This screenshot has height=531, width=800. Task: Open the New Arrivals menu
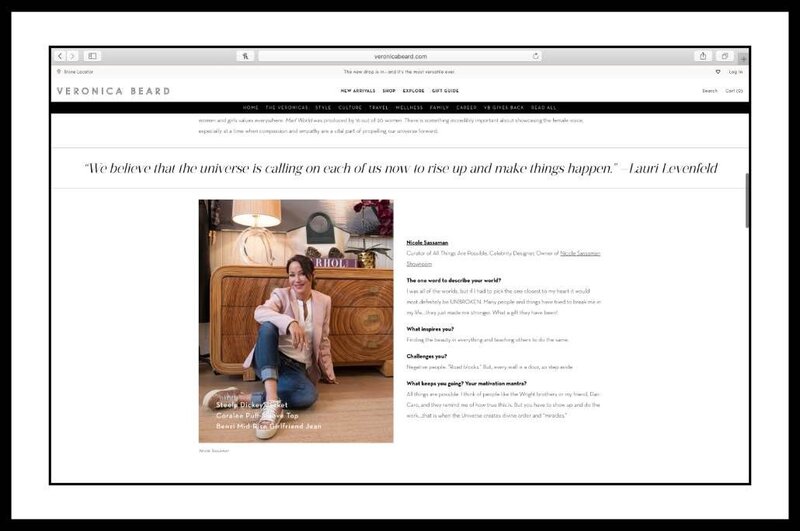point(358,91)
